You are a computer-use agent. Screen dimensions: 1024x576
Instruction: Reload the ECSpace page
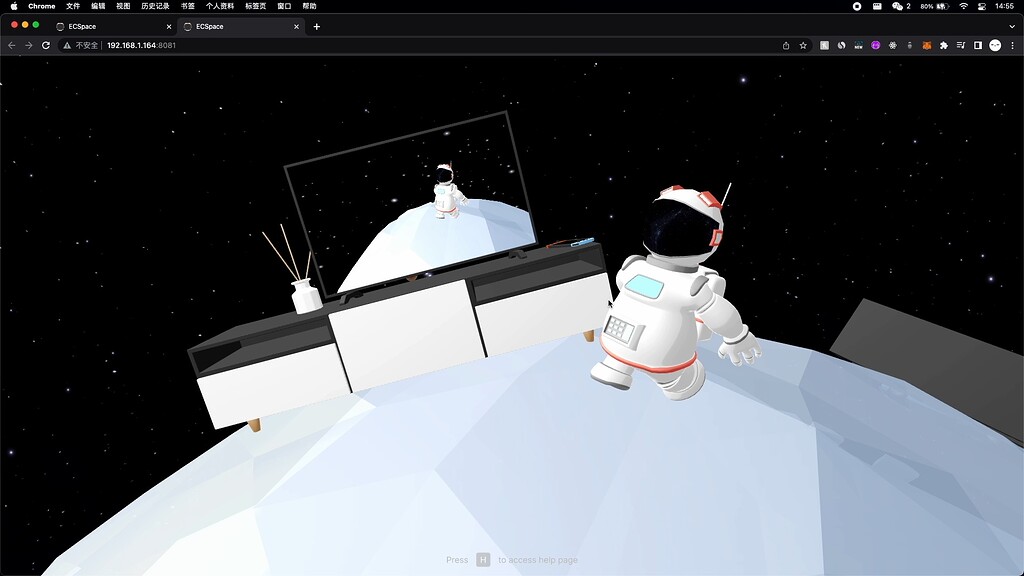coord(44,45)
